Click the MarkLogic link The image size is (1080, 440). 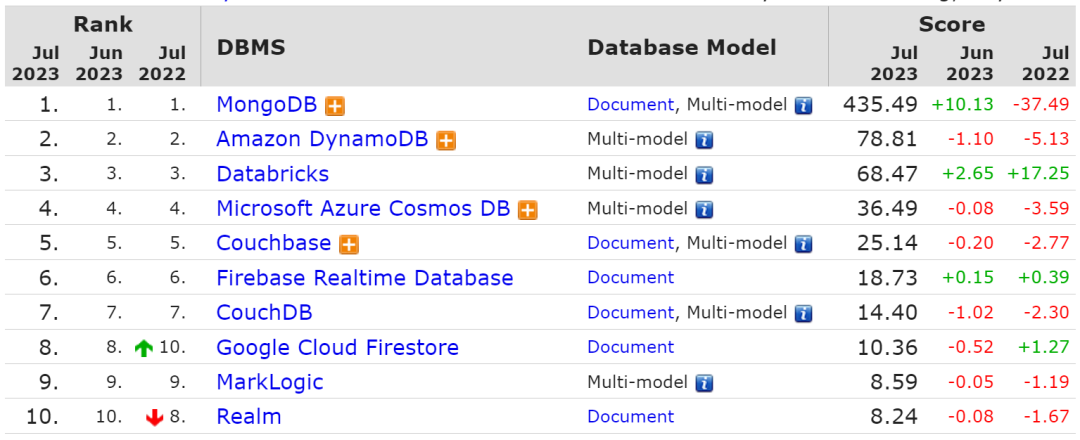269,382
